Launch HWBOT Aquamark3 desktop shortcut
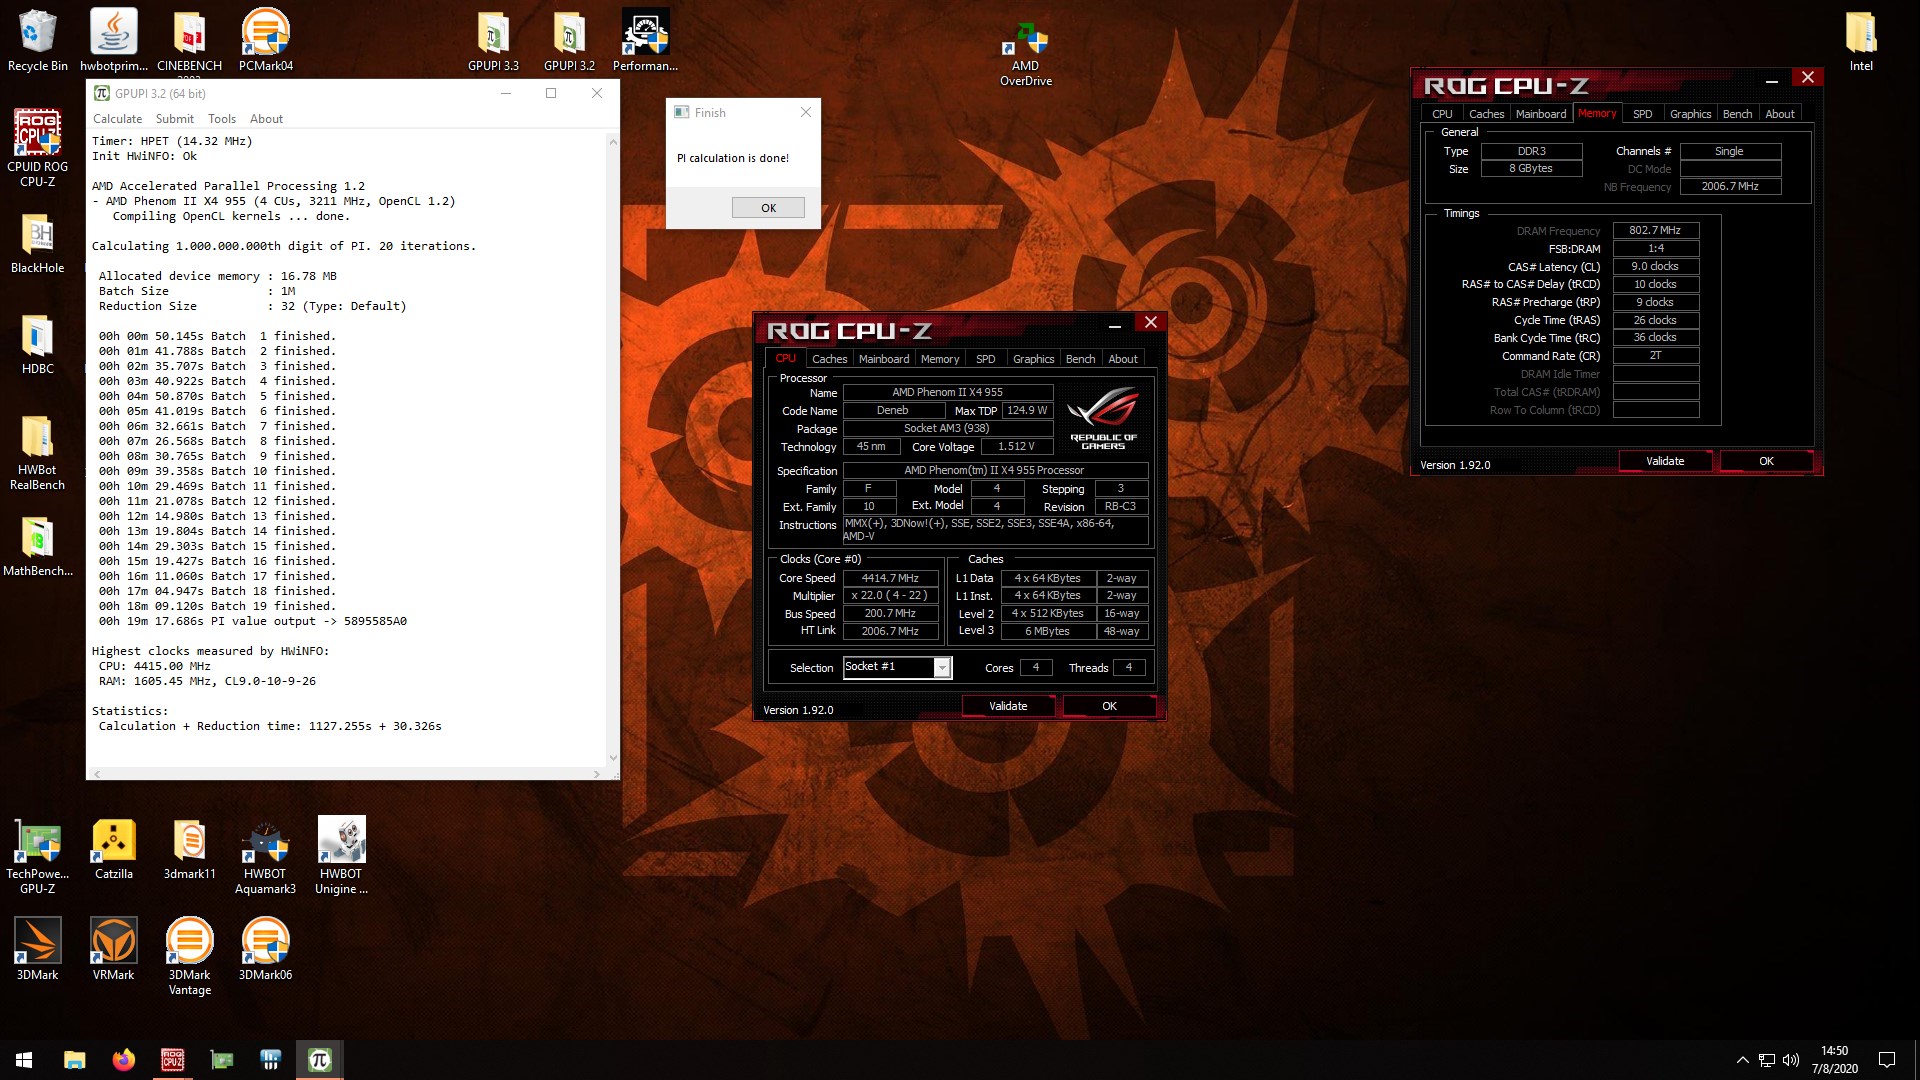 click(x=265, y=855)
